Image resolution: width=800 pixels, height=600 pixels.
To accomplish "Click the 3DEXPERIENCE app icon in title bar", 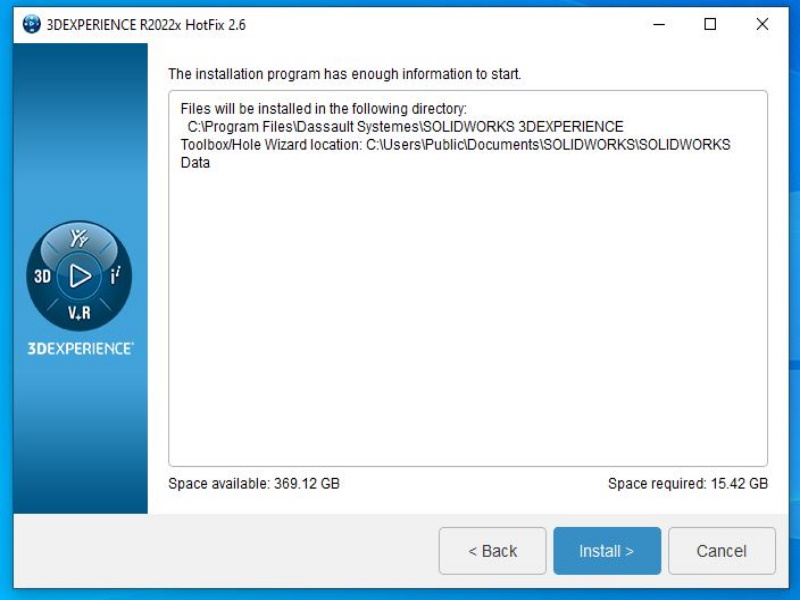I will point(31,25).
